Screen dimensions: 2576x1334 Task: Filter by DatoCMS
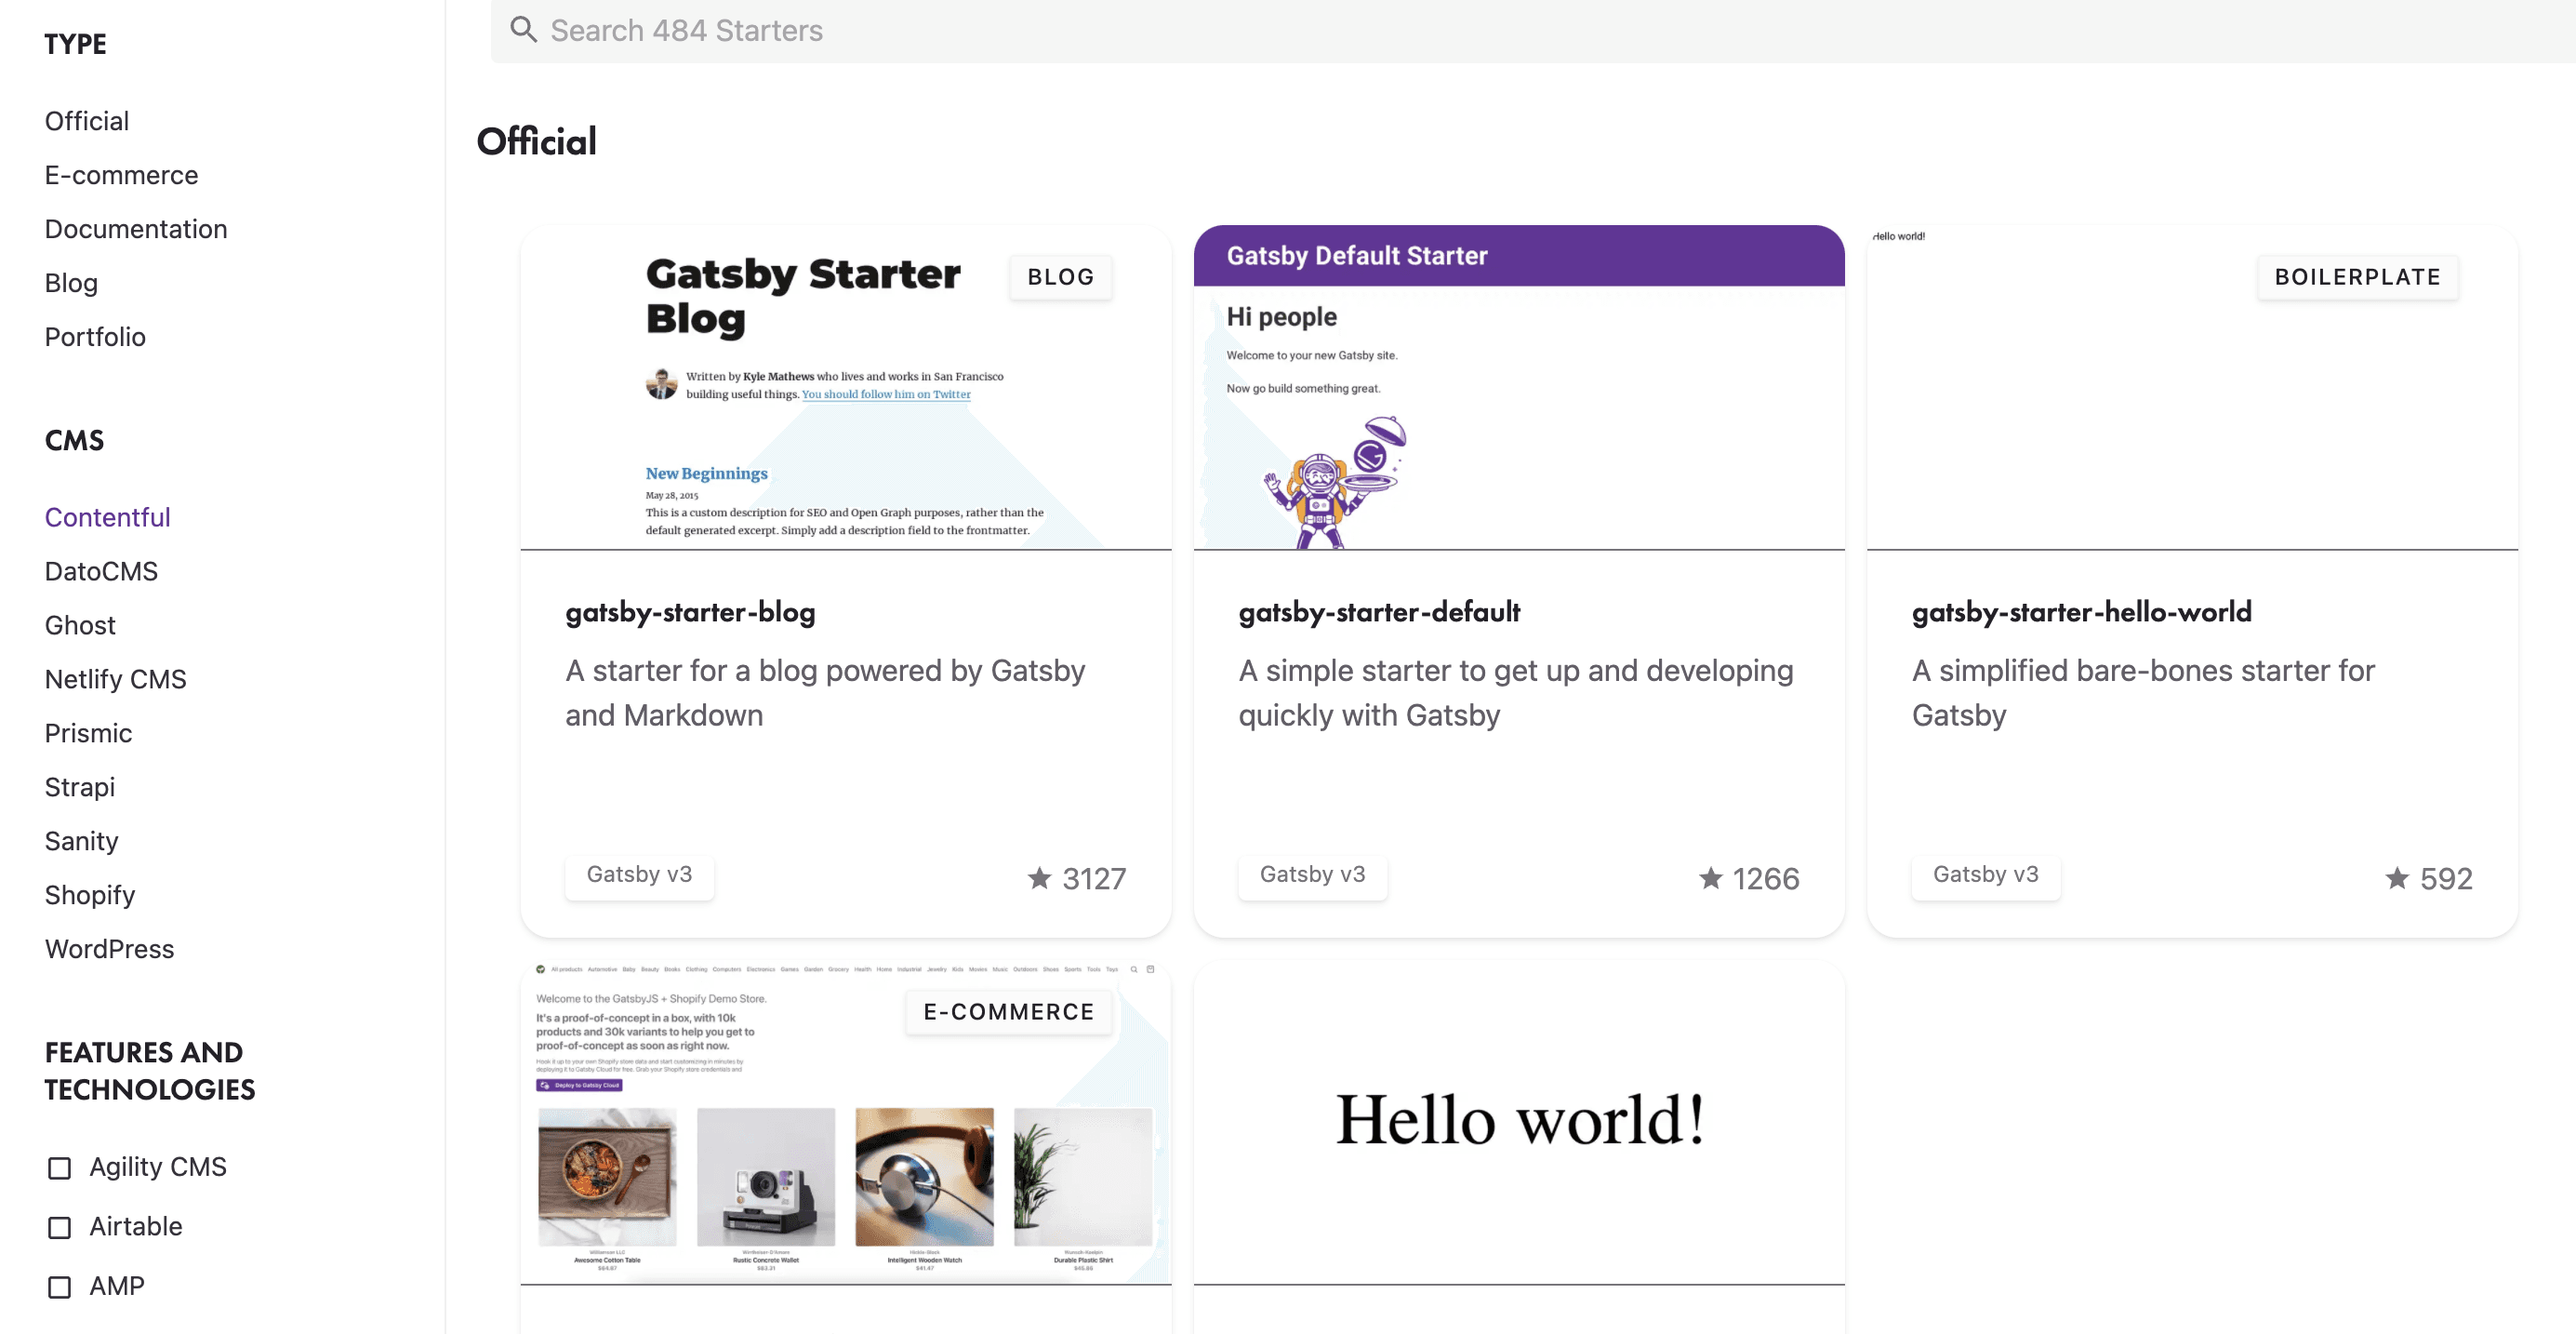(x=101, y=571)
